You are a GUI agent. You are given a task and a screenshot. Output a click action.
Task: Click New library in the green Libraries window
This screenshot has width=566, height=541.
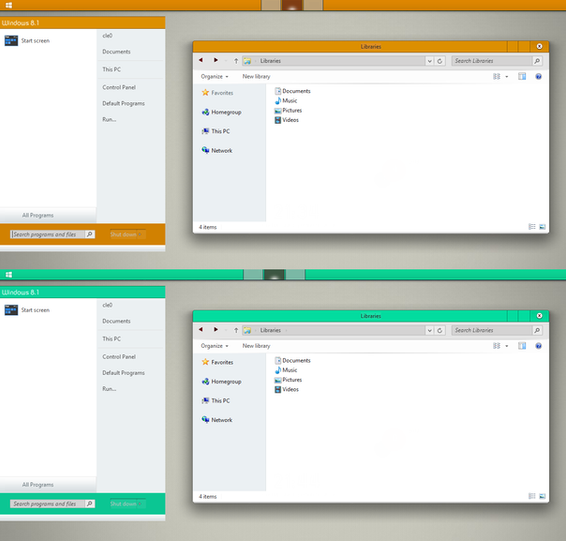pos(256,346)
